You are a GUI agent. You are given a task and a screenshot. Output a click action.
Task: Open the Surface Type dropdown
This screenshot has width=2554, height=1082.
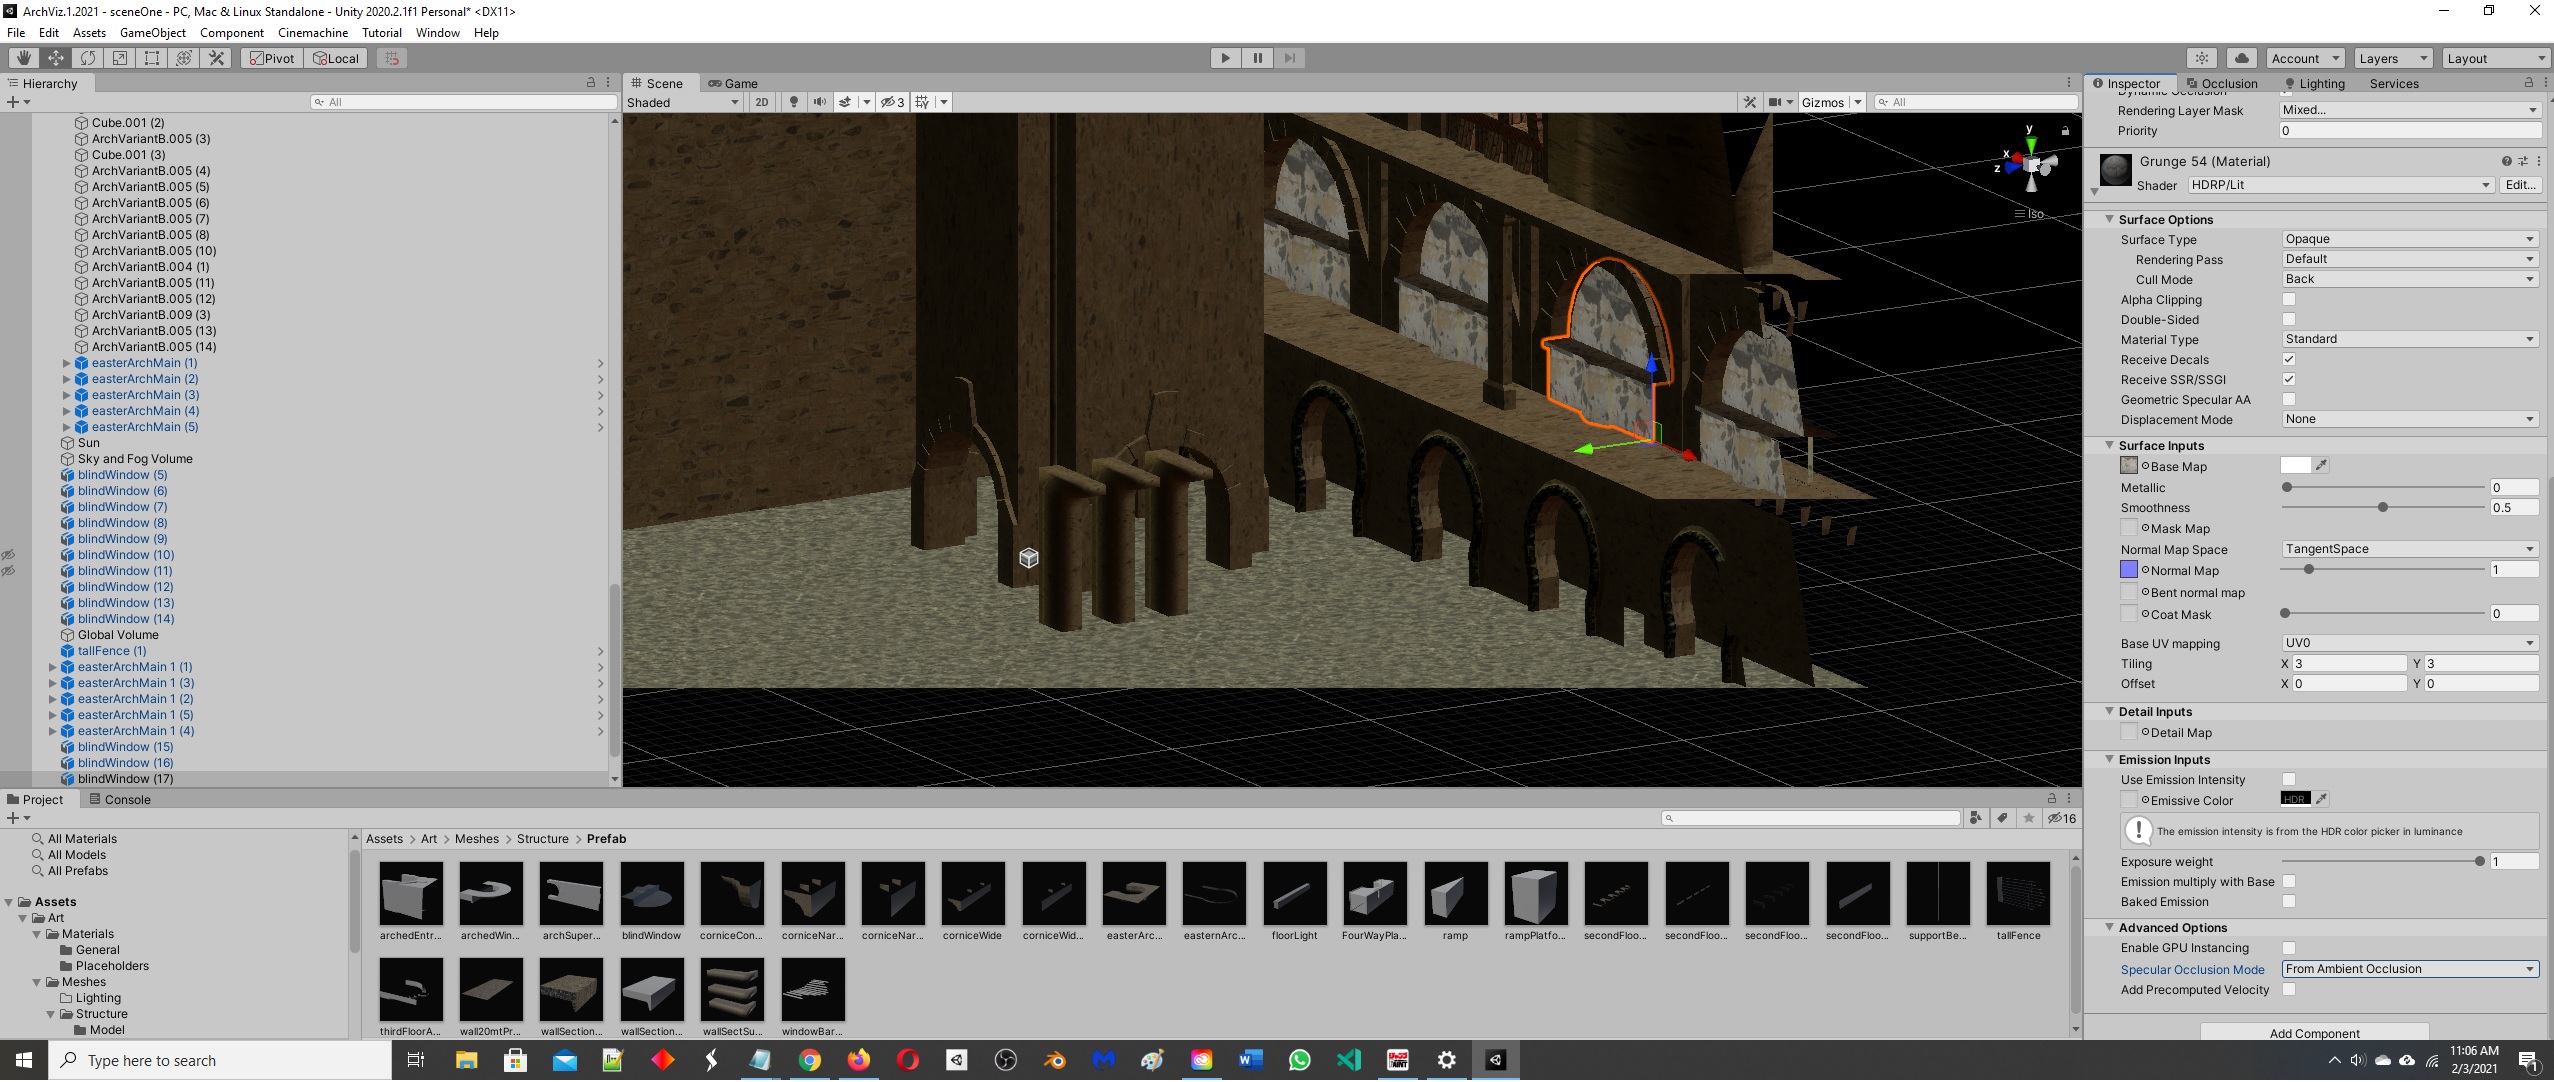tap(2408, 239)
